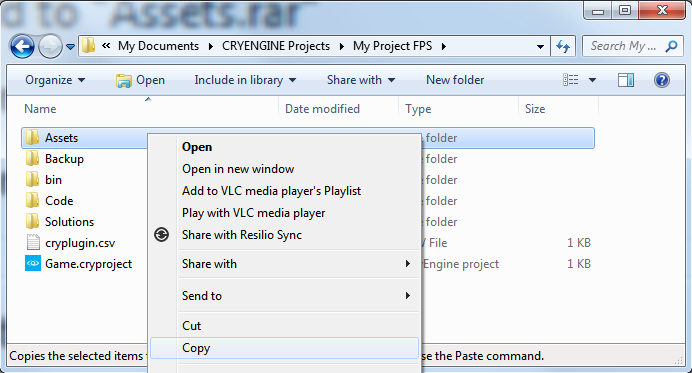The width and height of the screenshot is (692, 373).
Task: Open the recent locations dropdown arrow
Action: click(70, 46)
